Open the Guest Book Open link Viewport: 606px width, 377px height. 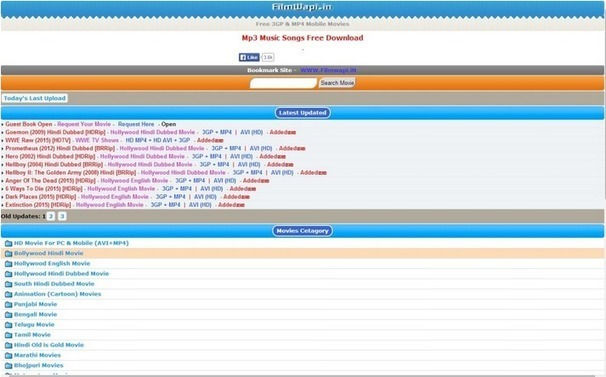[x=29, y=124]
